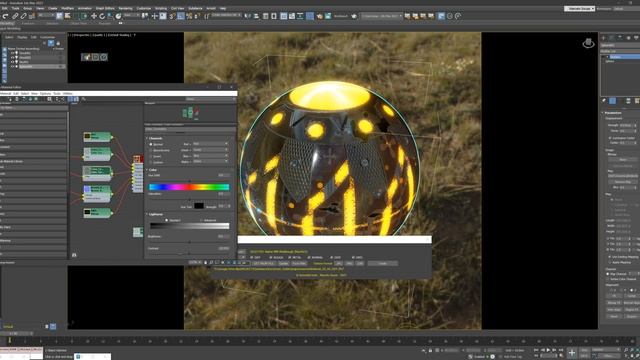The image size is (640, 360).
Task: Activate the Select and Rotate tool
Action: (x=102, y=16)
